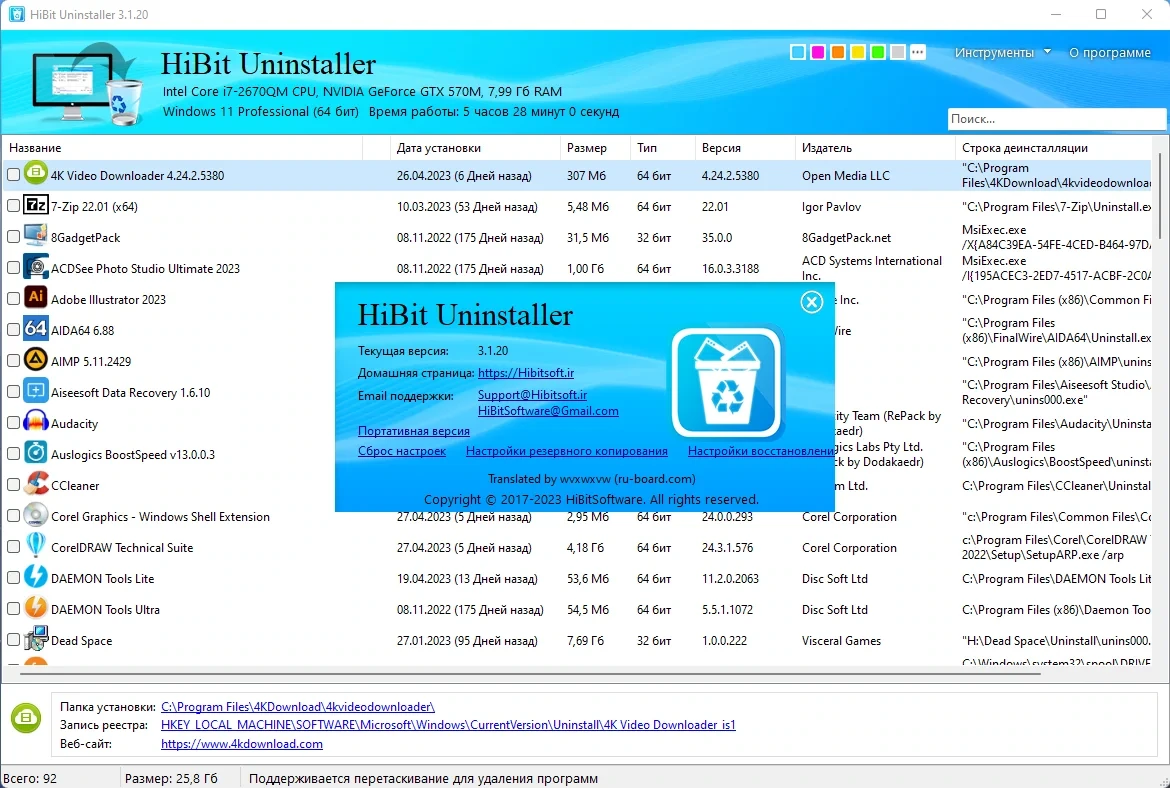
Task: Tick the checkbox for Audacity
Action: (13, 422)
